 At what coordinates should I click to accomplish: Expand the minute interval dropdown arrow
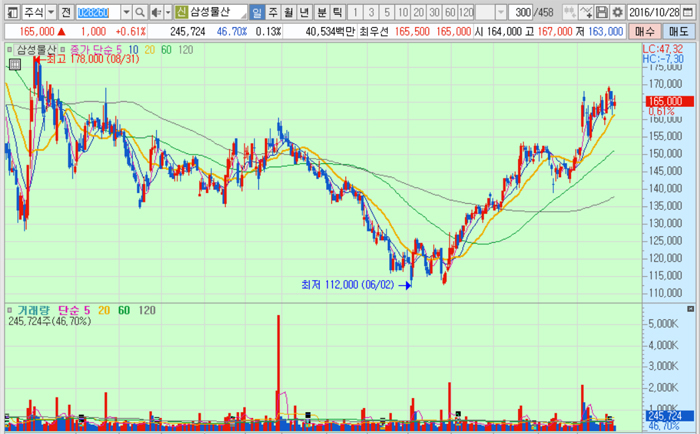[501, 12]
